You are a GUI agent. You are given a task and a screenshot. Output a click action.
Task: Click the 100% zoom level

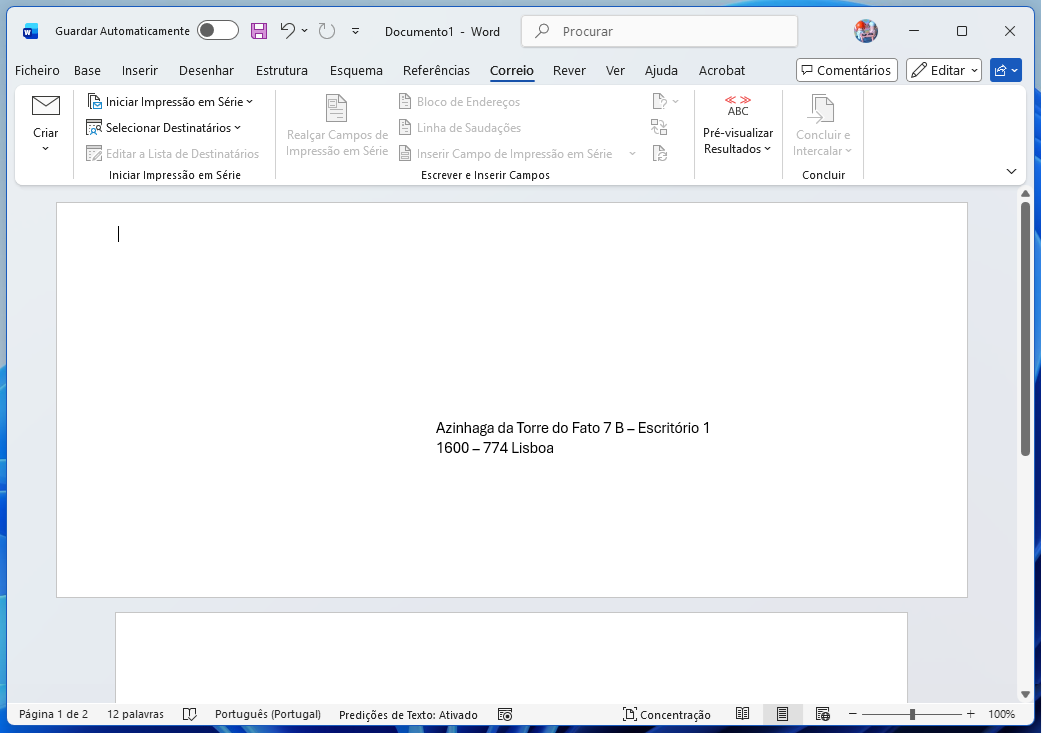pyautogui.click(x=1001, y=714)
